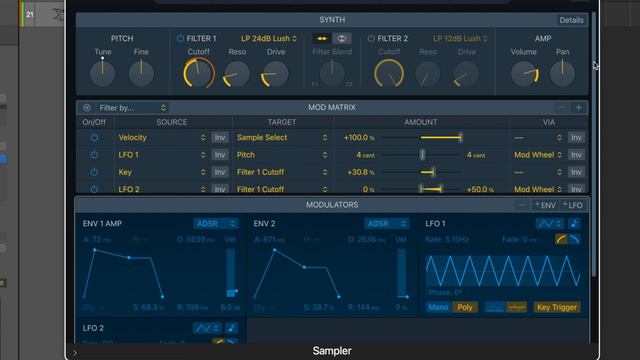Click the Fine knob in Pitch
The width and height of the screenshot is (640, 360).
tap(141, 73)
